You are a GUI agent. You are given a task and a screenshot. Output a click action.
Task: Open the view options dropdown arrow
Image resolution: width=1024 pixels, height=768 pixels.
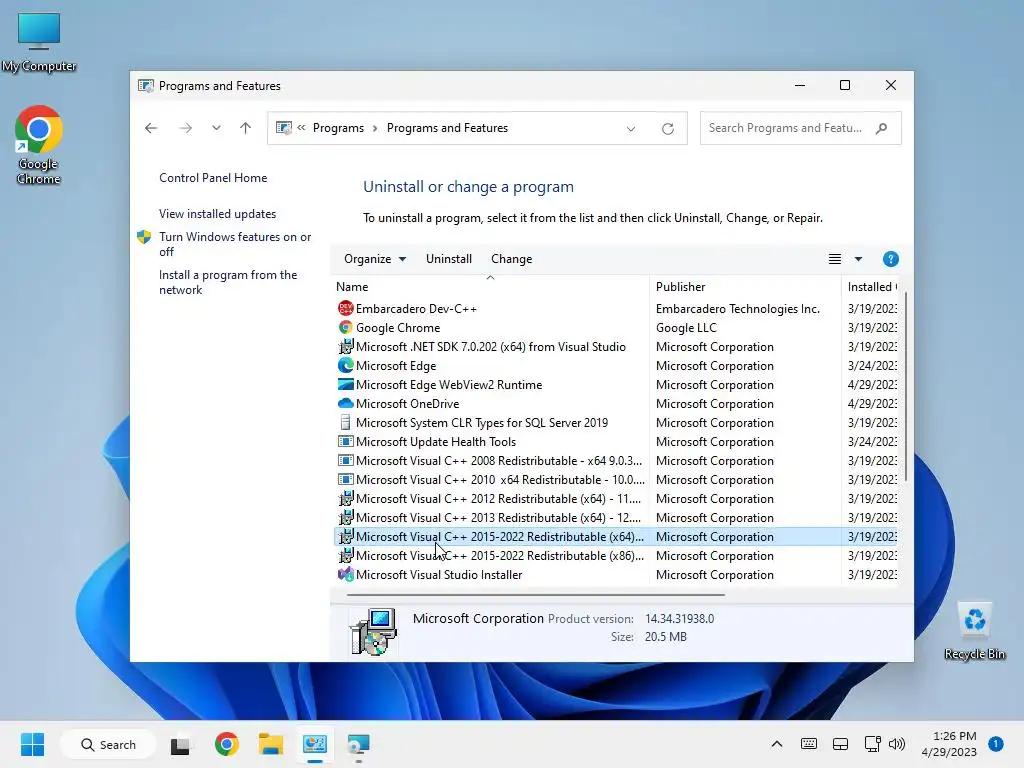click(x=858, y=259)
